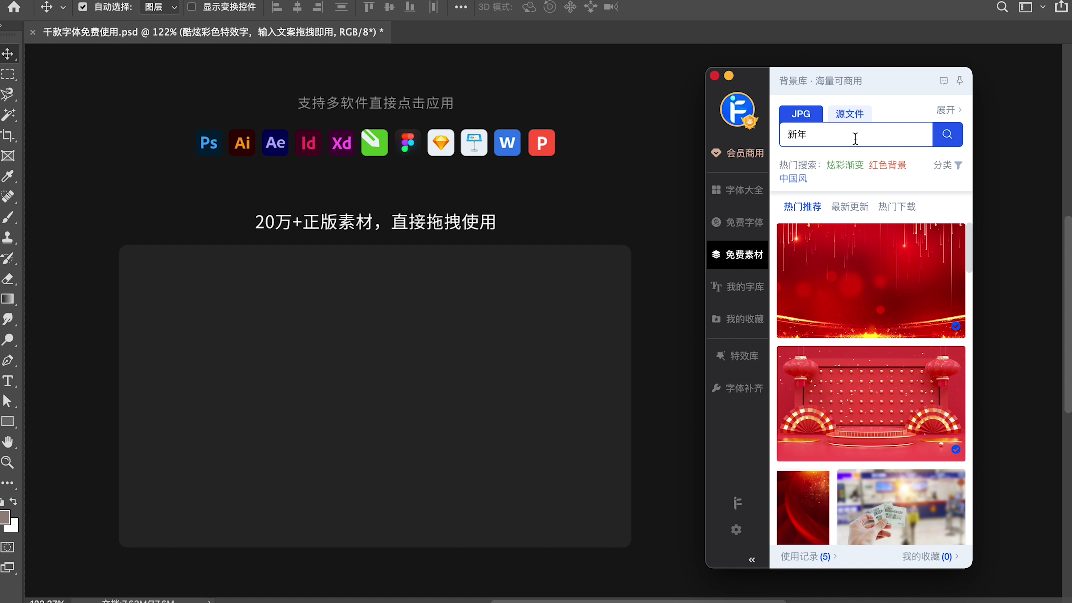The width and height of the screenshot is (1072, 603).
Task: Open 免费字体 in plugin sidebar
Action: (737, 222)
